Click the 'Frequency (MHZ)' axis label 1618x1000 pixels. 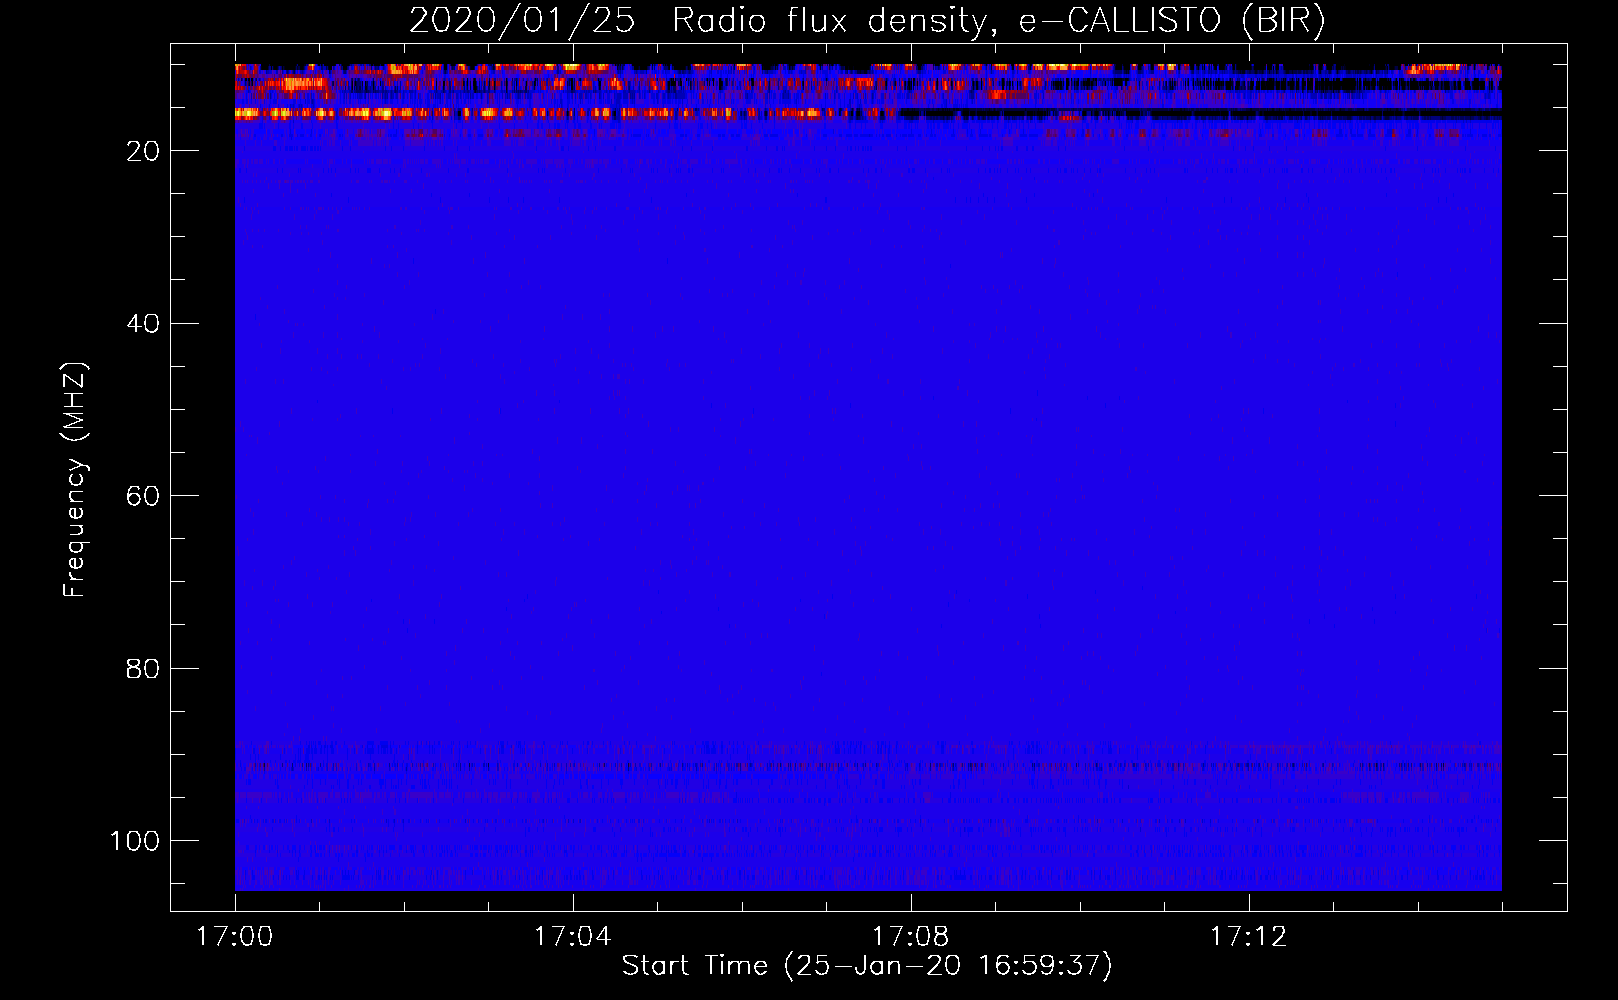tap(75, 480)
